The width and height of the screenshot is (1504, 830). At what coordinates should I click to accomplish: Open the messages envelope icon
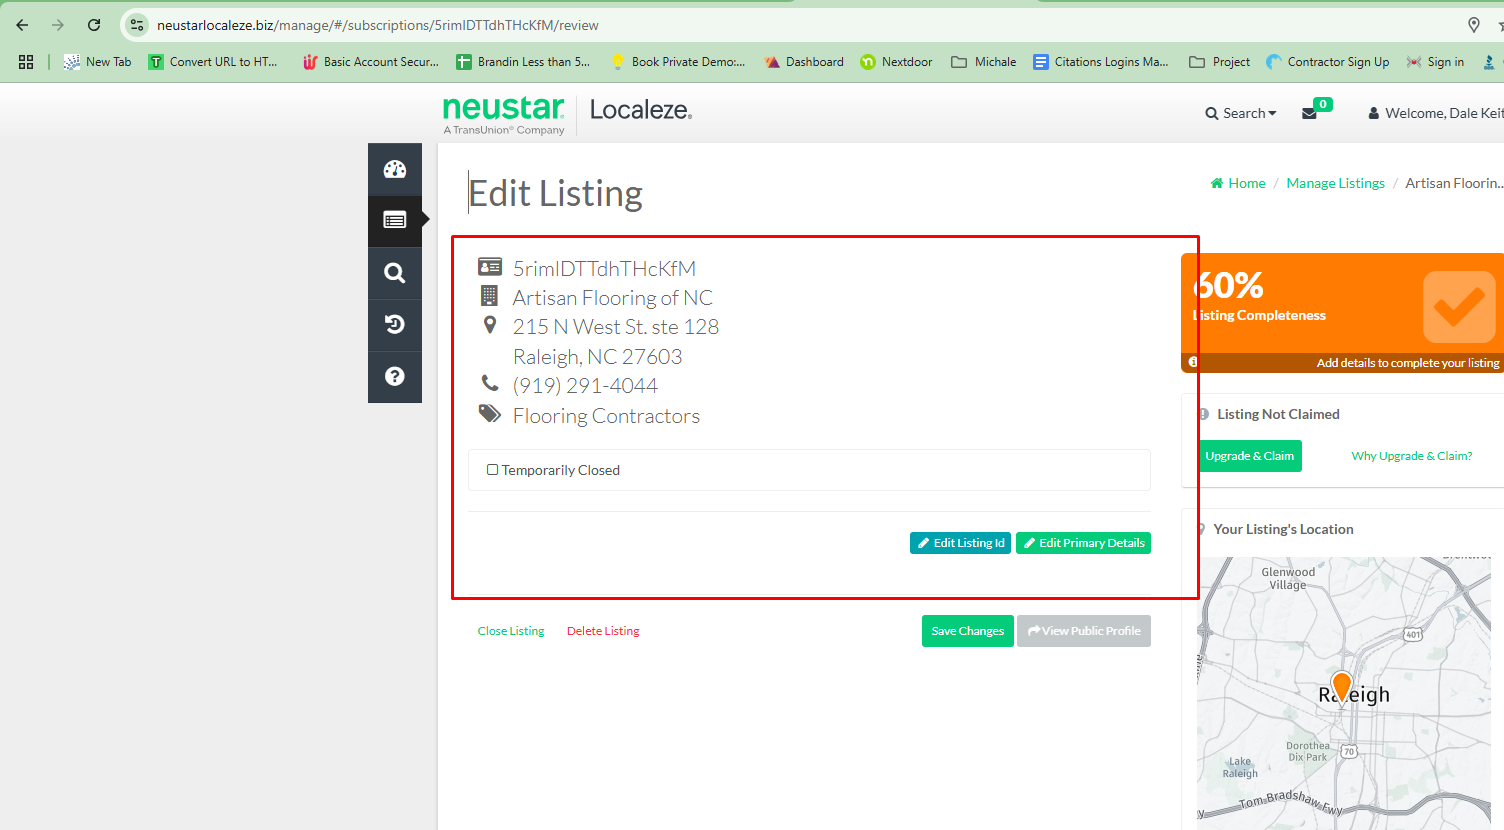coord(1309,113)
